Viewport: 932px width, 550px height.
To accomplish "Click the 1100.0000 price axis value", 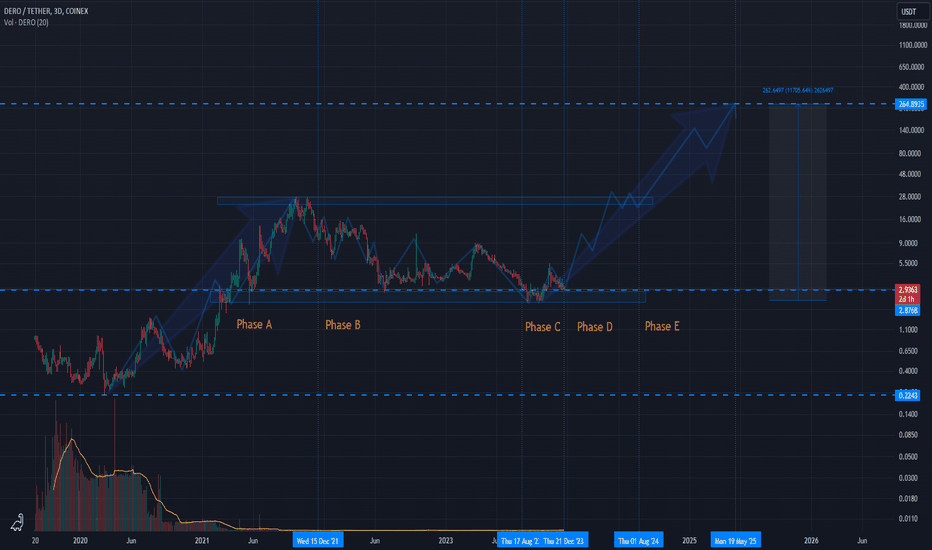I will click(913, 45).
